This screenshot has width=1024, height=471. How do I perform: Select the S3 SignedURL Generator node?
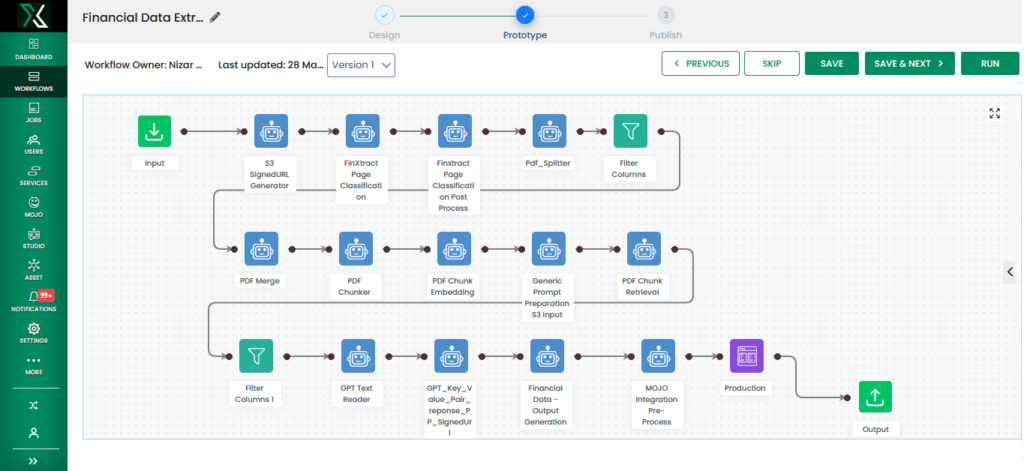click(x=270, y=131)
